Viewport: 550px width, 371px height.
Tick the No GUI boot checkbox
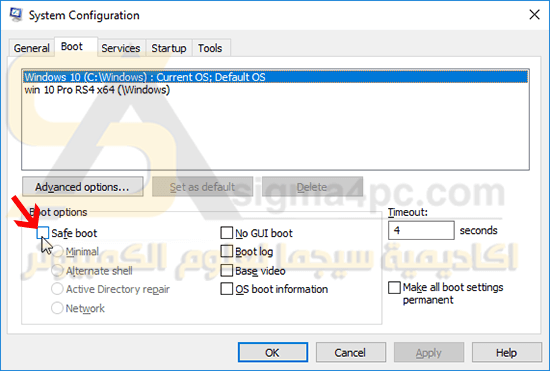[227, 233]
